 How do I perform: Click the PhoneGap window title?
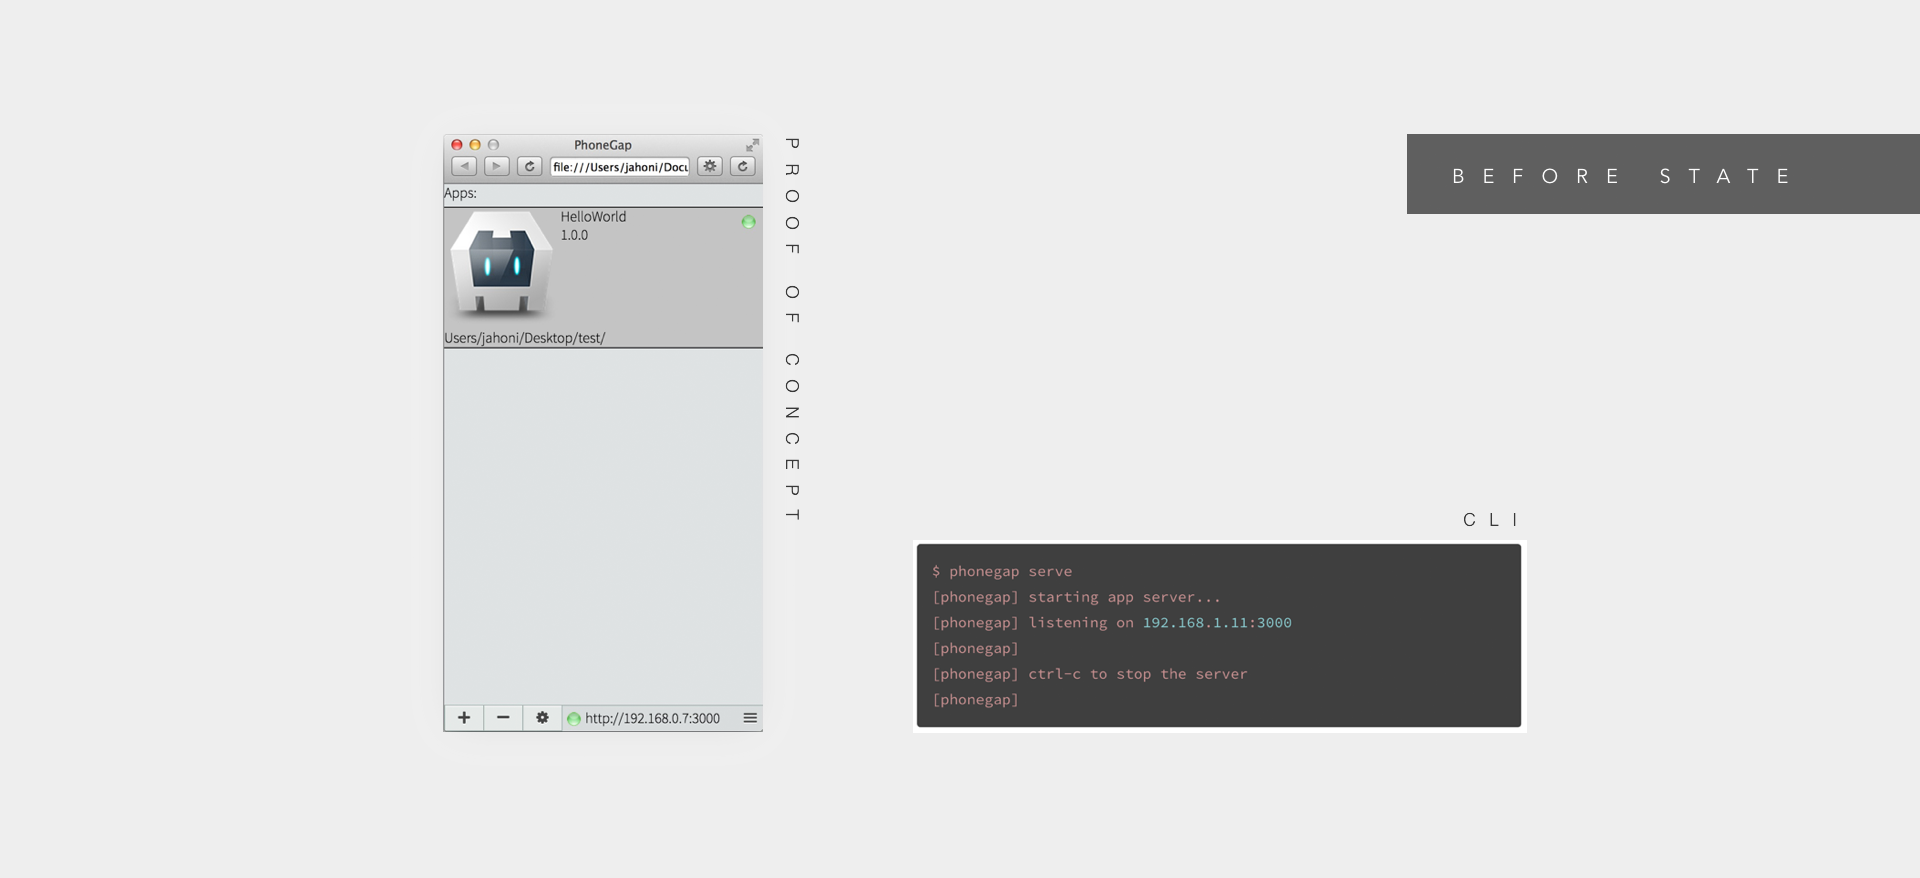603,145
